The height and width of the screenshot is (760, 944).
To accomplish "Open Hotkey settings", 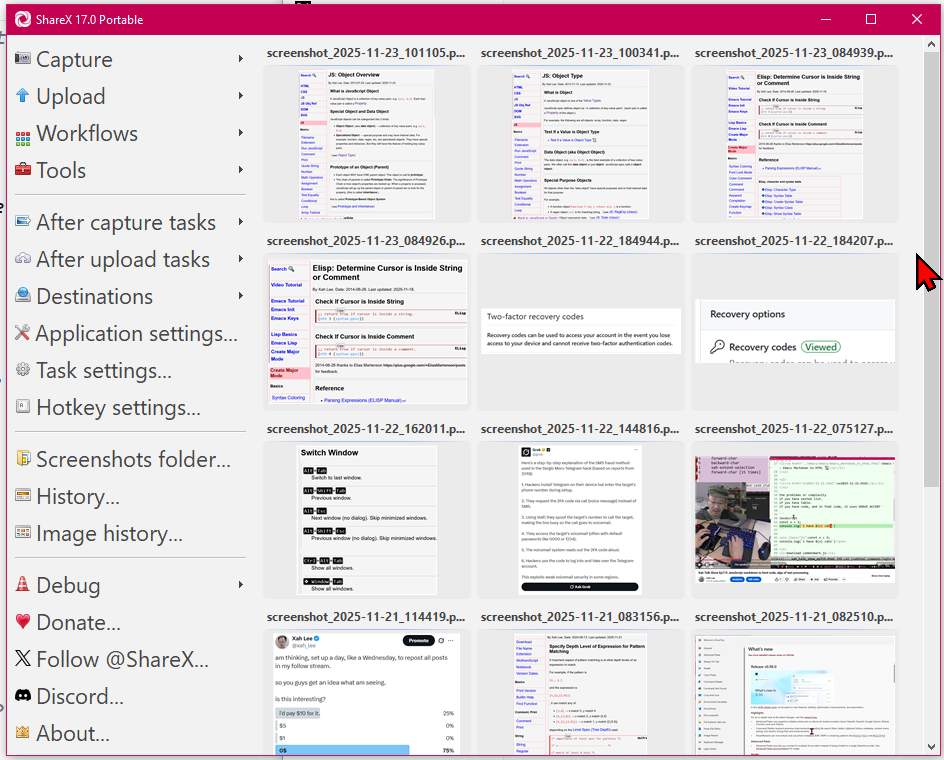I will [118, 408].
